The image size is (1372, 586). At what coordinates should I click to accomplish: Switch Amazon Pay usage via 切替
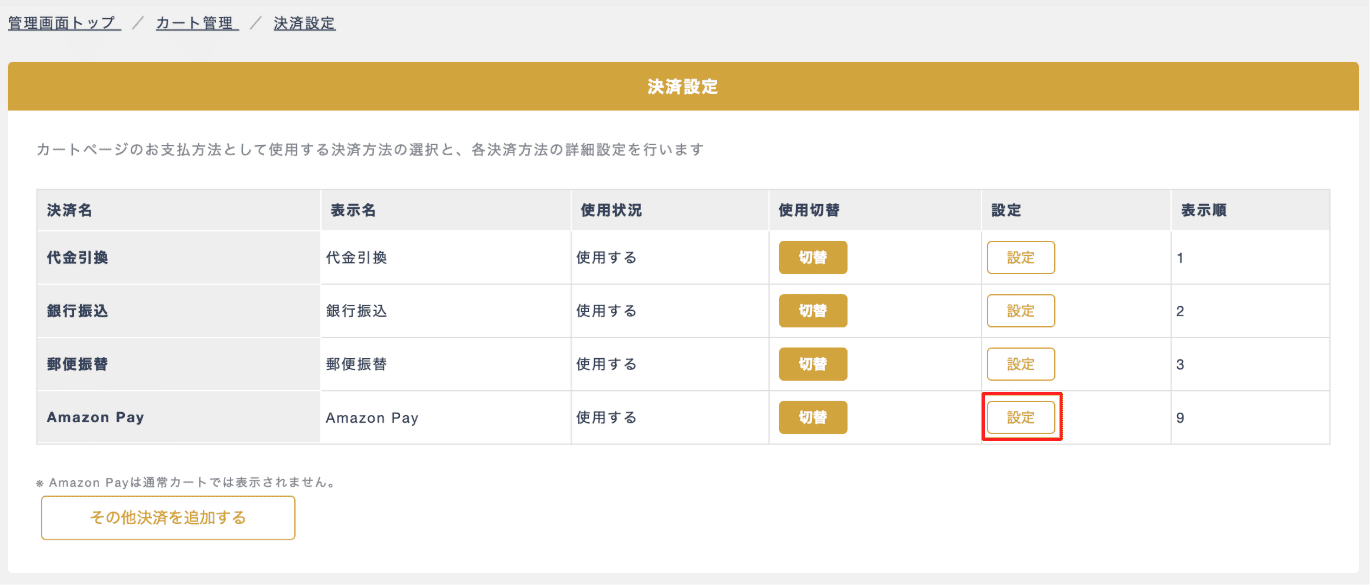(813, 417)
